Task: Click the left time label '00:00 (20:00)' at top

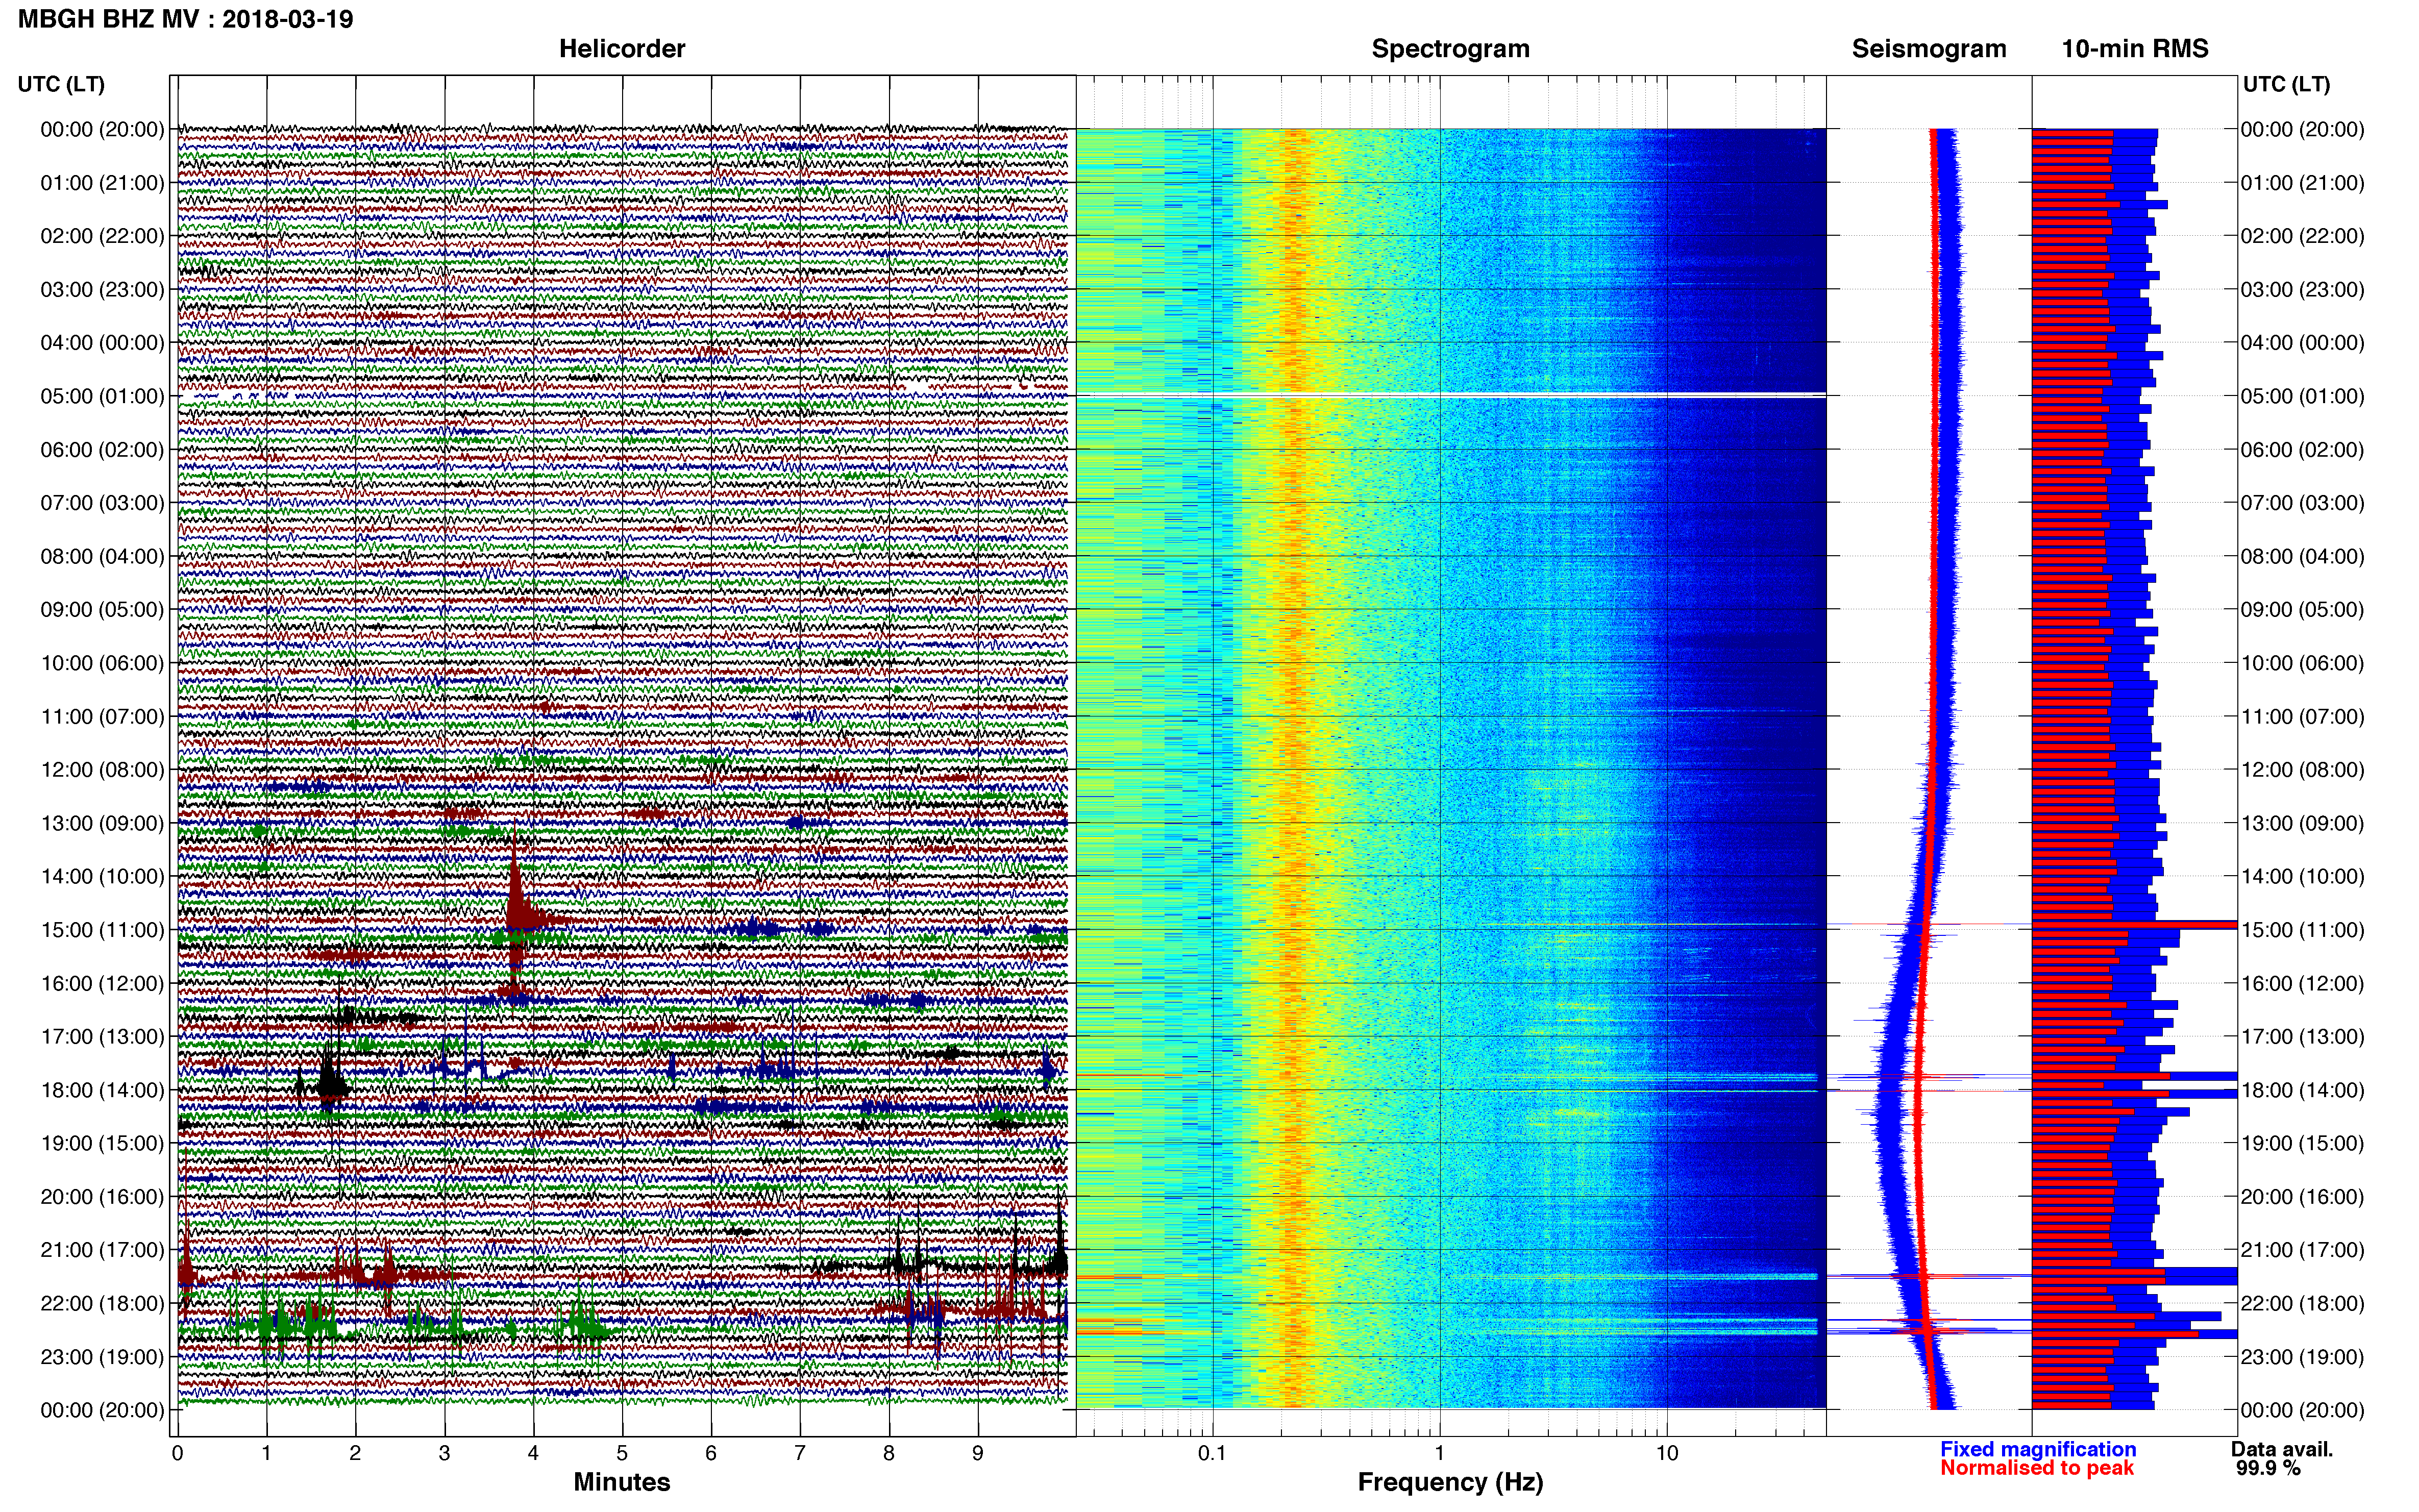Action: (x=102, y=129)
